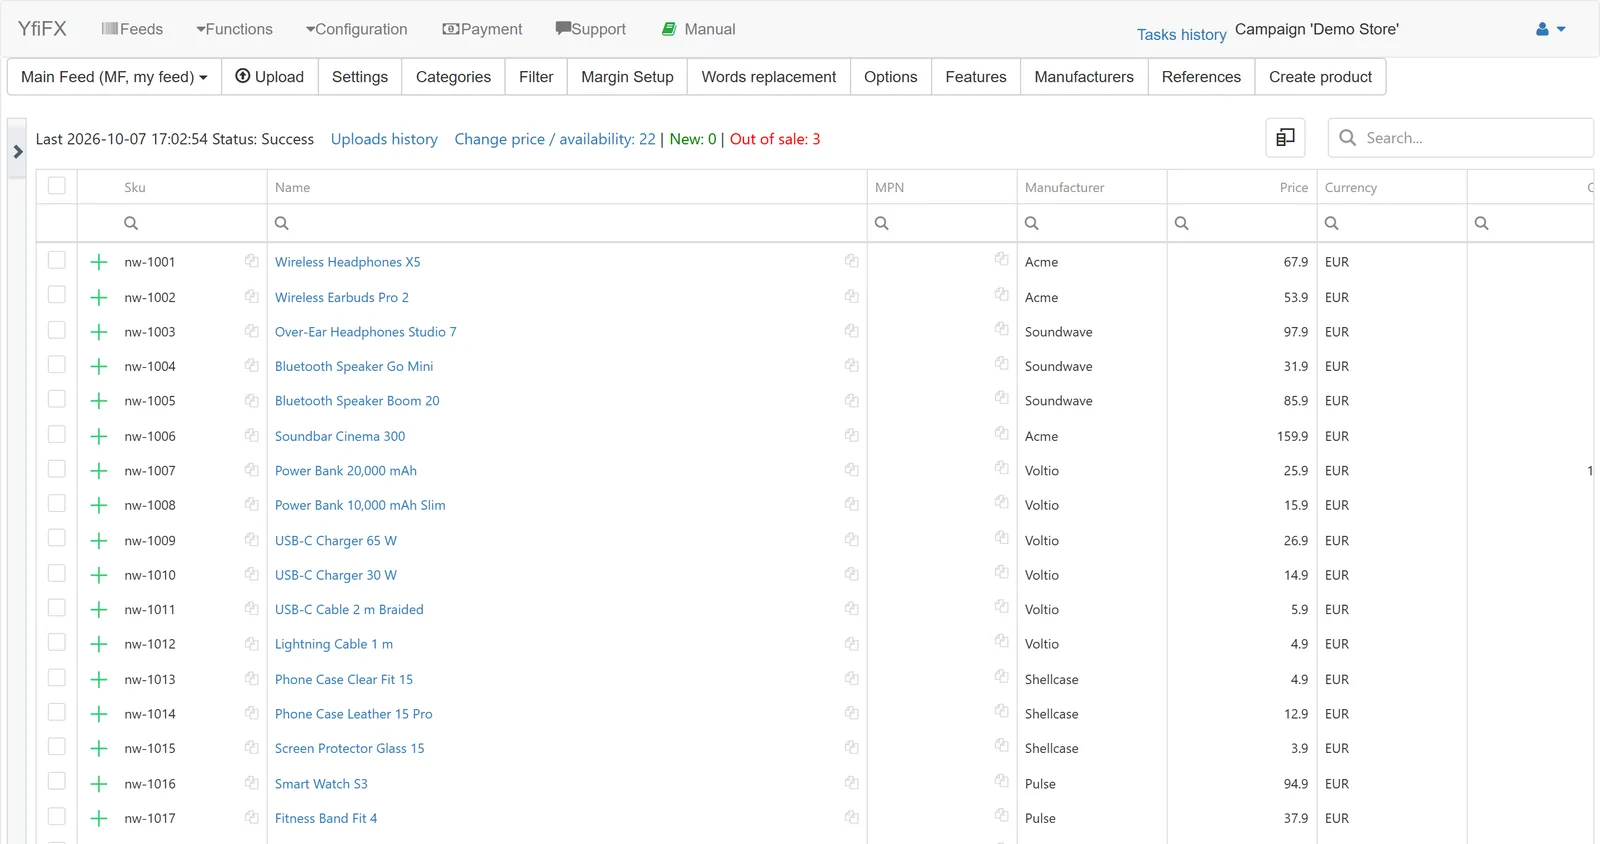Tick the checkbox for nw-1017
The image size is (1600, 844).
[57, 816]
